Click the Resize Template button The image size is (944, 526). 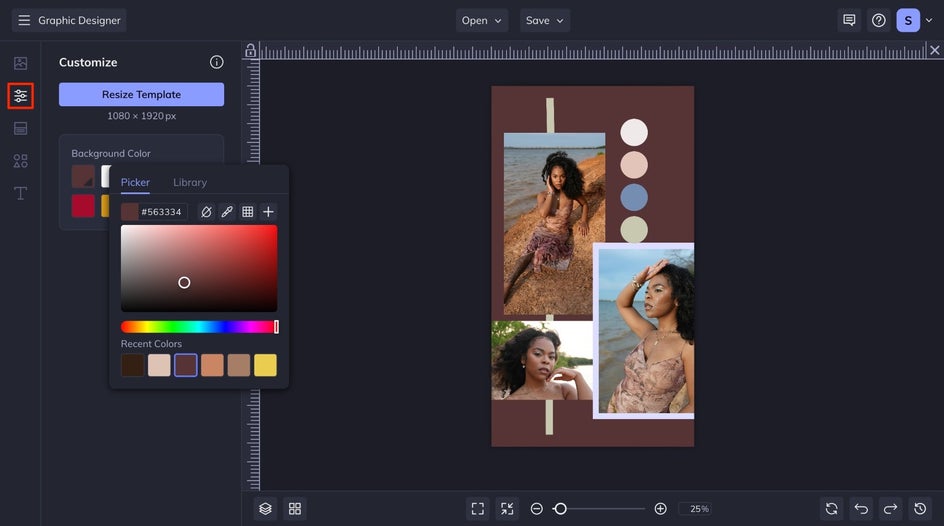pyautogui.click(x=141, y=94)
